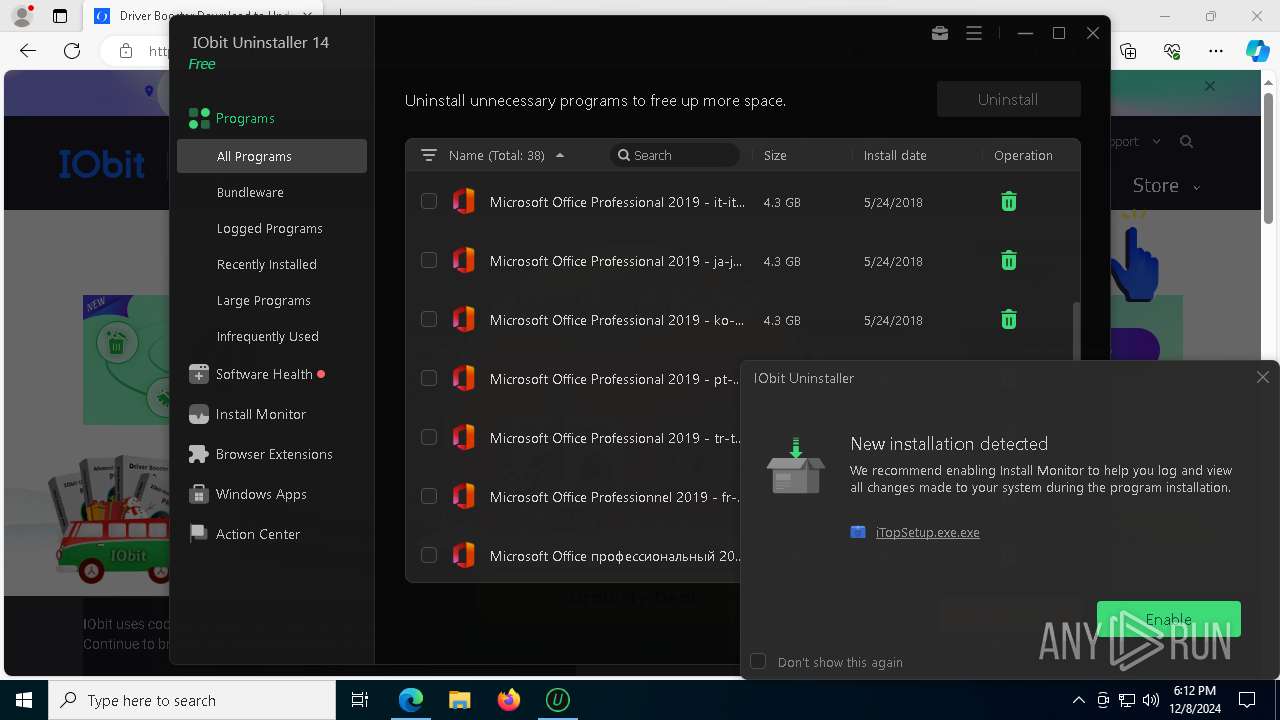Check the Office Professional 2019 ja-jp checkbox
The image size is (1280, 720).
click(429, 260)
